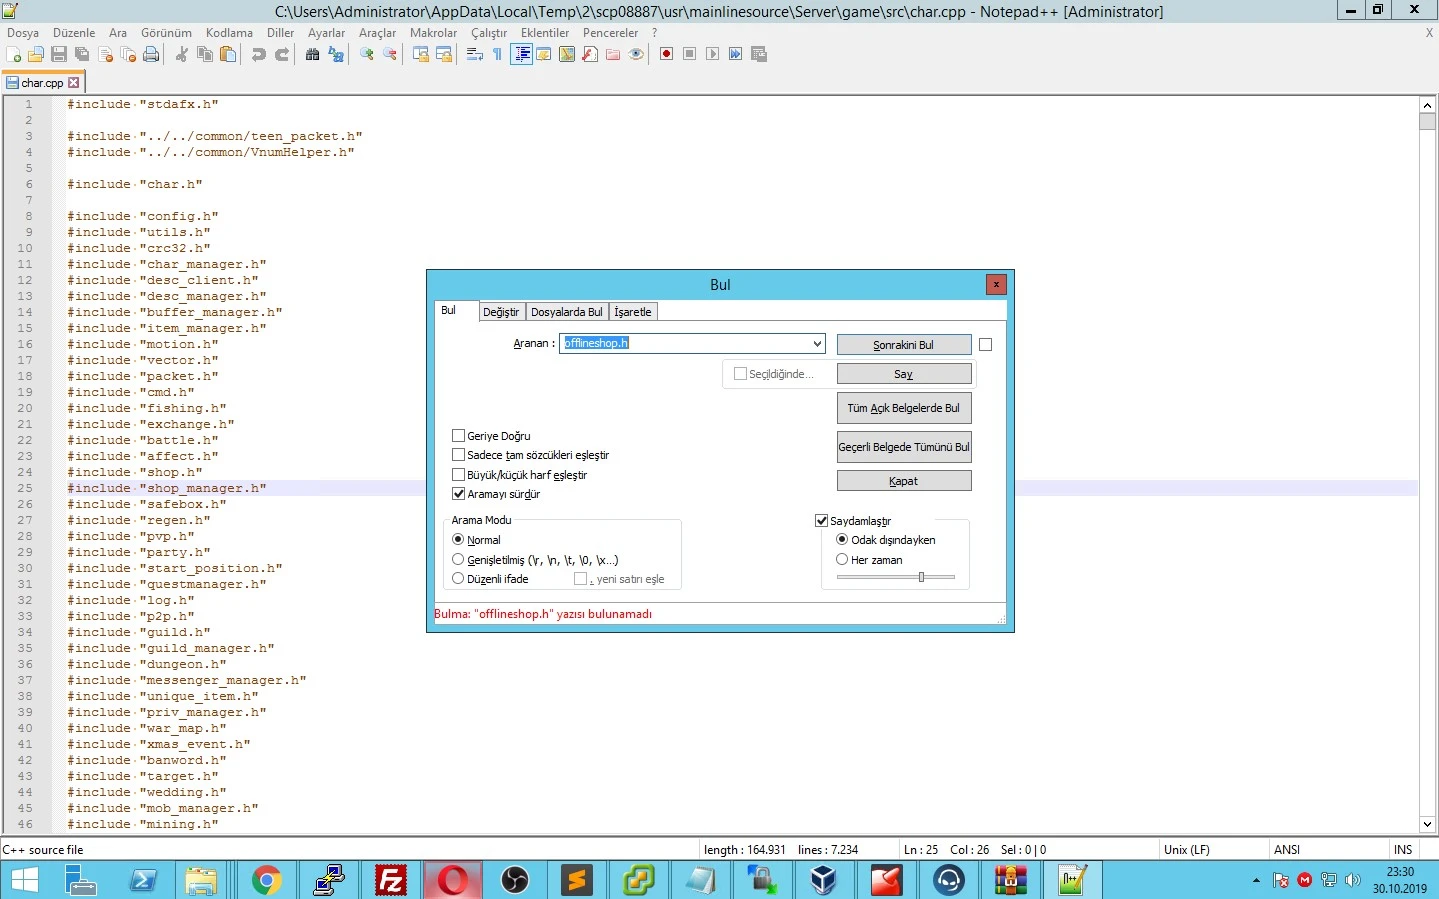Click the Replace toolbar icon
This screenshot has height=899, width=1439.
tap(336, 54)
